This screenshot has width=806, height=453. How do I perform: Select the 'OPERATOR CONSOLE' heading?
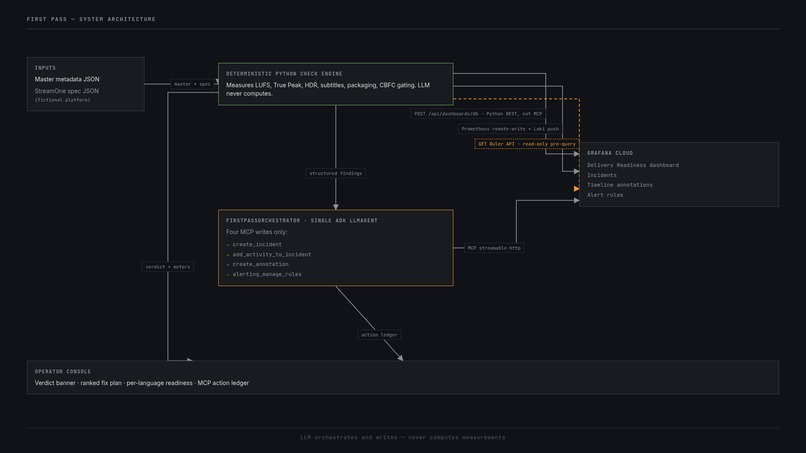(x=63, y=371)
